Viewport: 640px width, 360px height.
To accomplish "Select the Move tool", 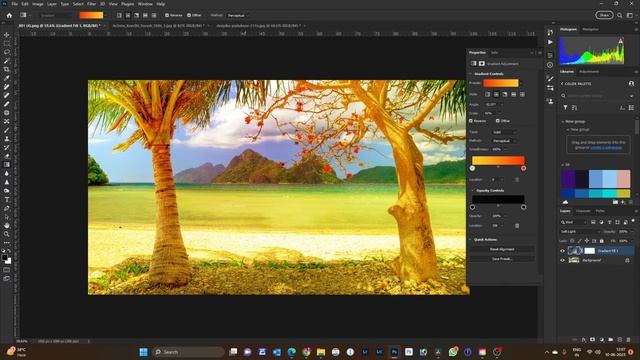I will tap(7, 35).
